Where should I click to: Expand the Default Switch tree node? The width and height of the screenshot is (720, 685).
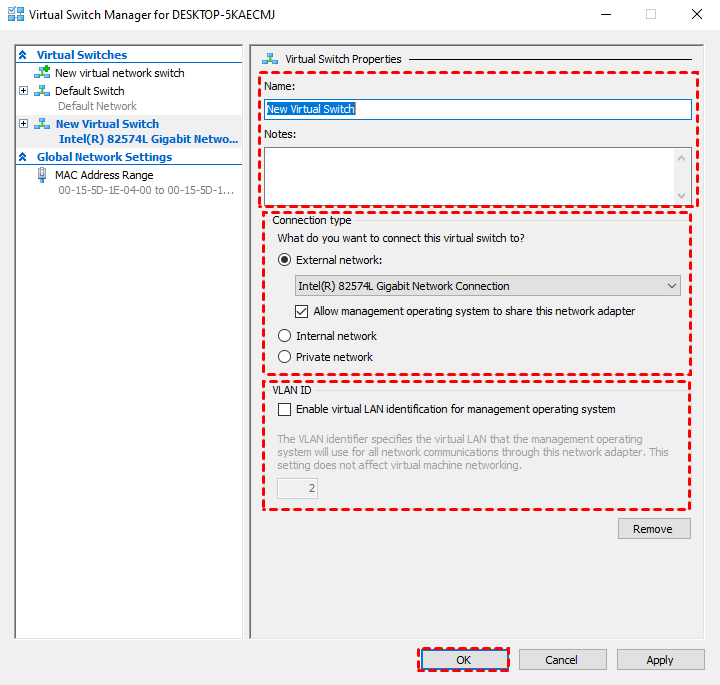(23, 90)
